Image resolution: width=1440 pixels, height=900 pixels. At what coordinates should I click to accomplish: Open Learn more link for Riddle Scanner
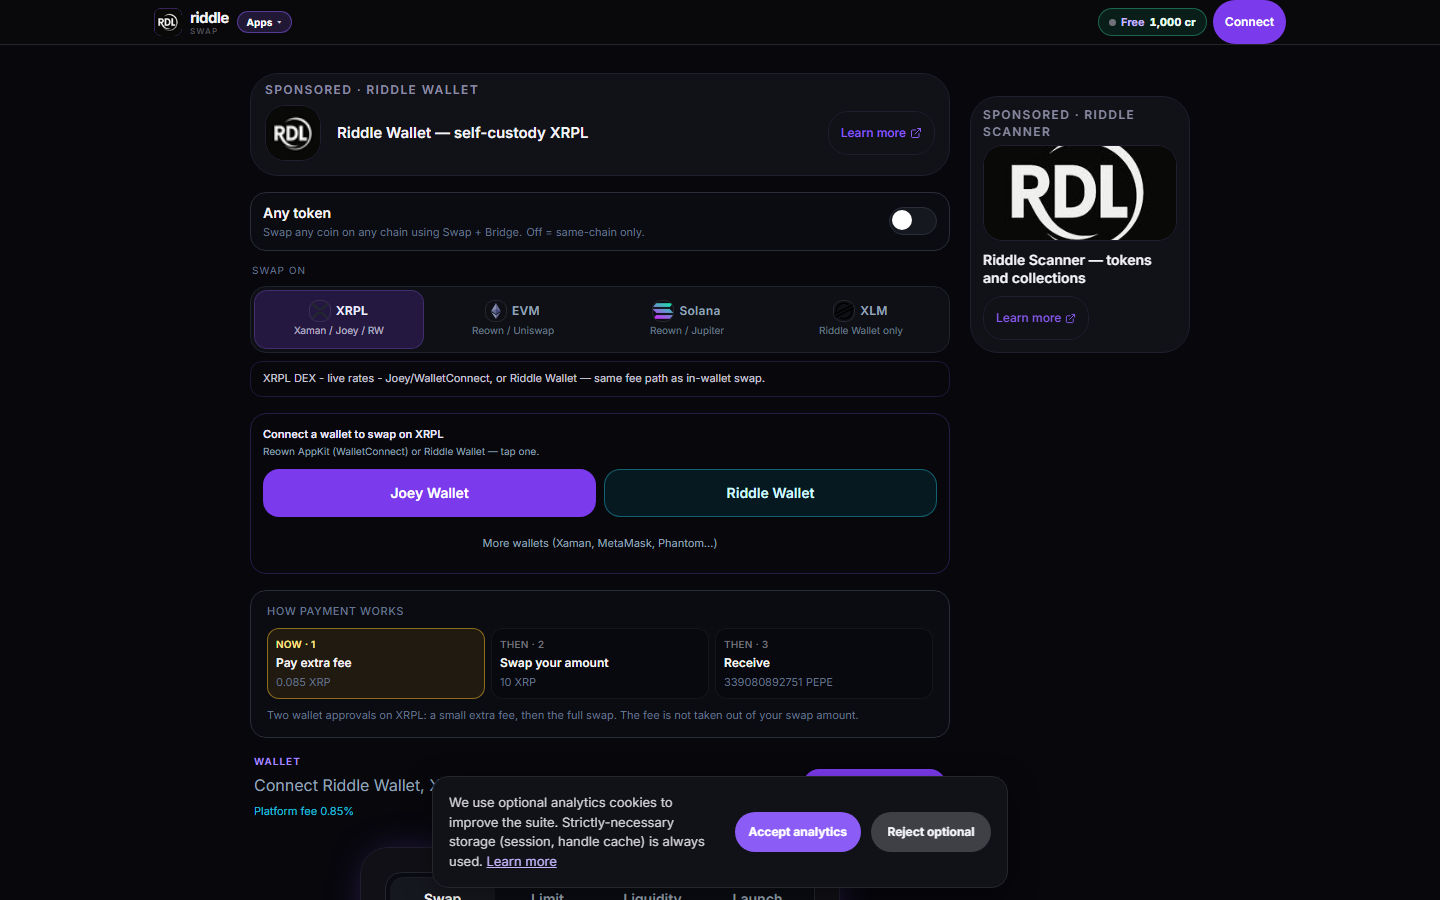(x=1035, y=318)
